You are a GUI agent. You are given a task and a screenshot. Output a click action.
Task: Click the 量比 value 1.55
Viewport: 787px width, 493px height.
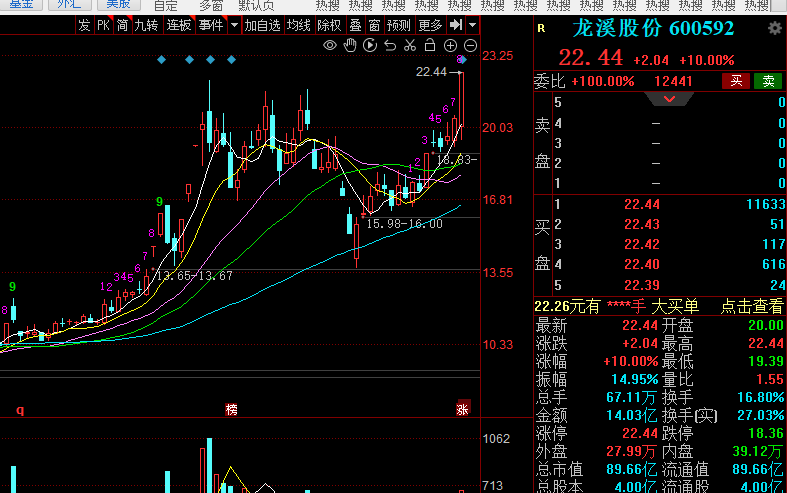(770, 379)
